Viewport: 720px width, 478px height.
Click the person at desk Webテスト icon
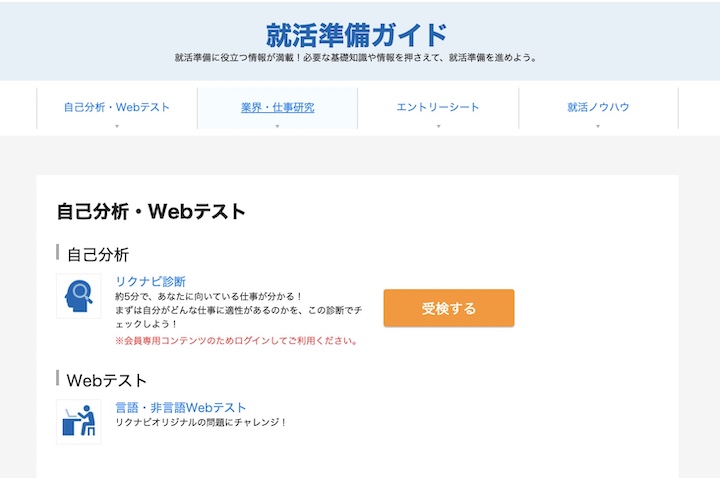pos(79,422)
